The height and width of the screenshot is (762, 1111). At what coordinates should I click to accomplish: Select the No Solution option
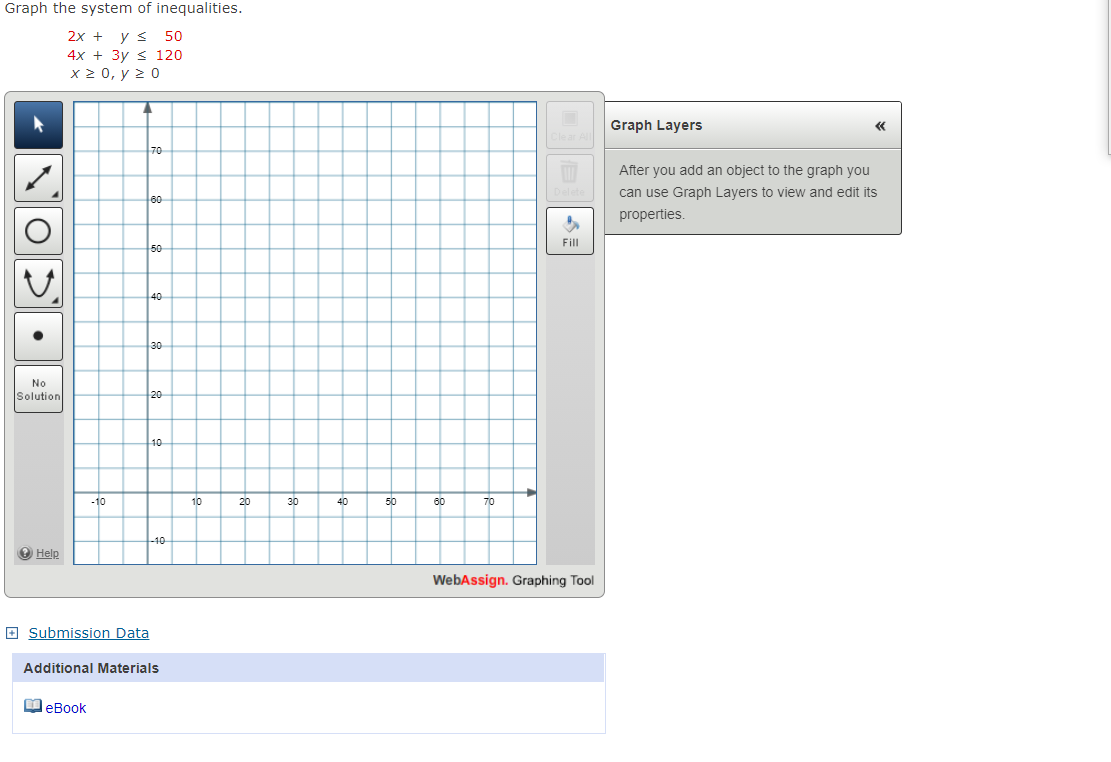pos(38,388)
